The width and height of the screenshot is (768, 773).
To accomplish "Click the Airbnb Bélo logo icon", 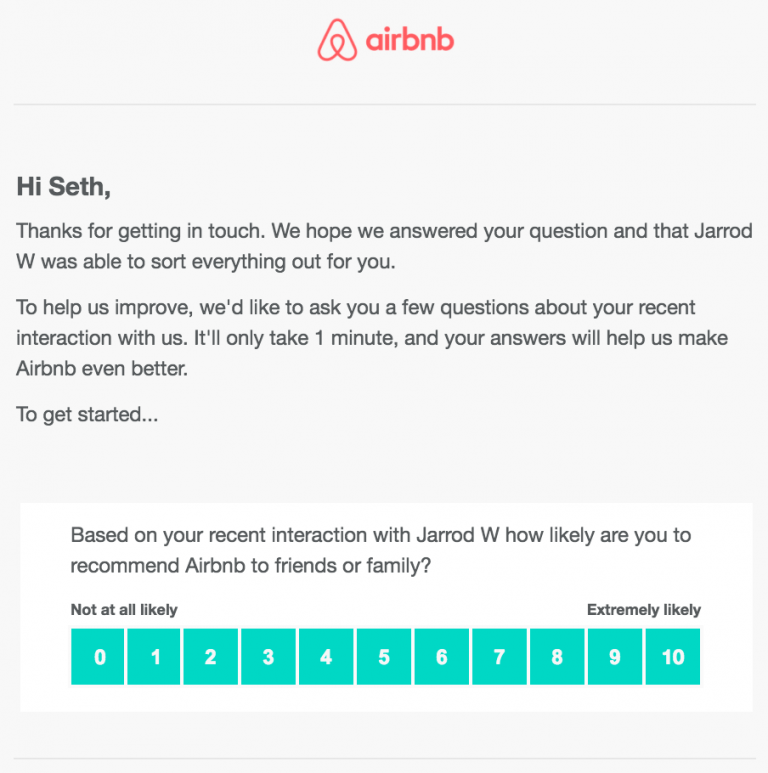I will (337, 41).
